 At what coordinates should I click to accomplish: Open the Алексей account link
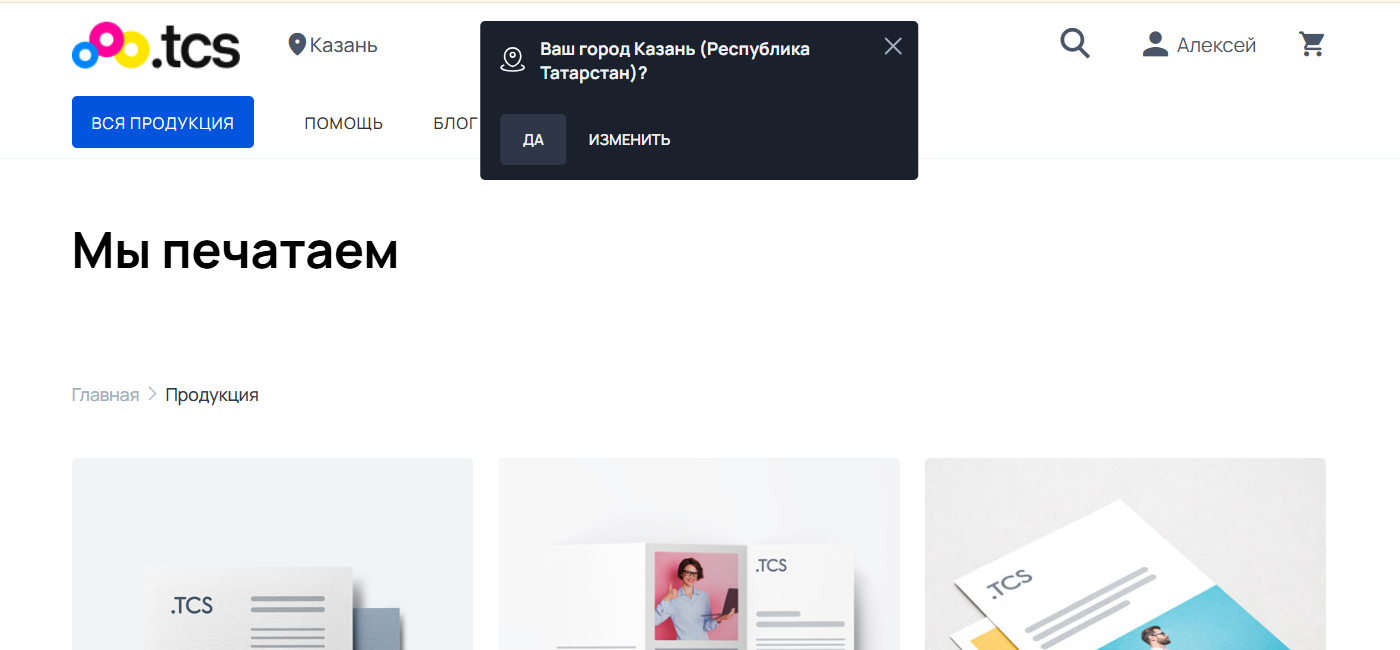(x=1216, y=45)
